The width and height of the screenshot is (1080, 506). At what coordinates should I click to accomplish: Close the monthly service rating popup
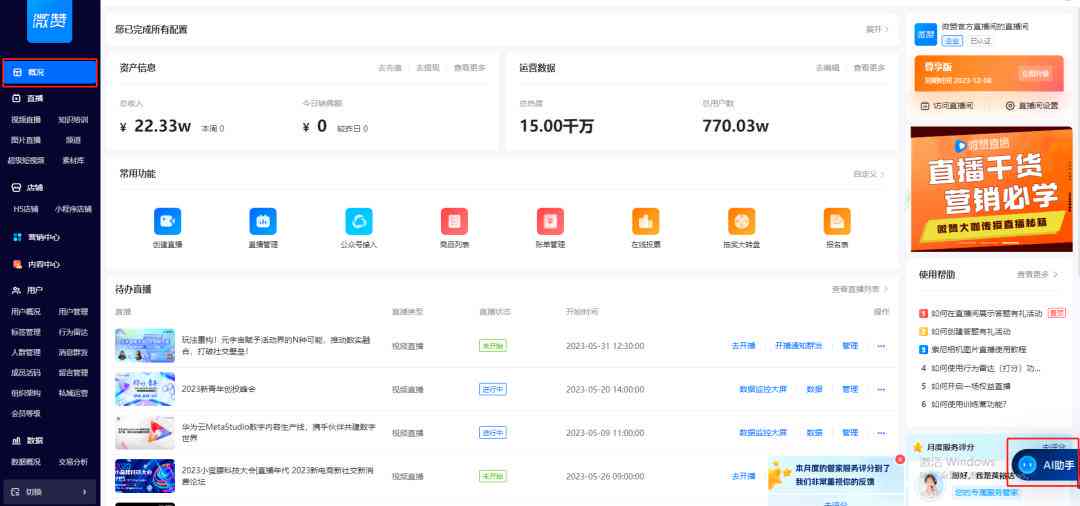click(x=900, y=459)
